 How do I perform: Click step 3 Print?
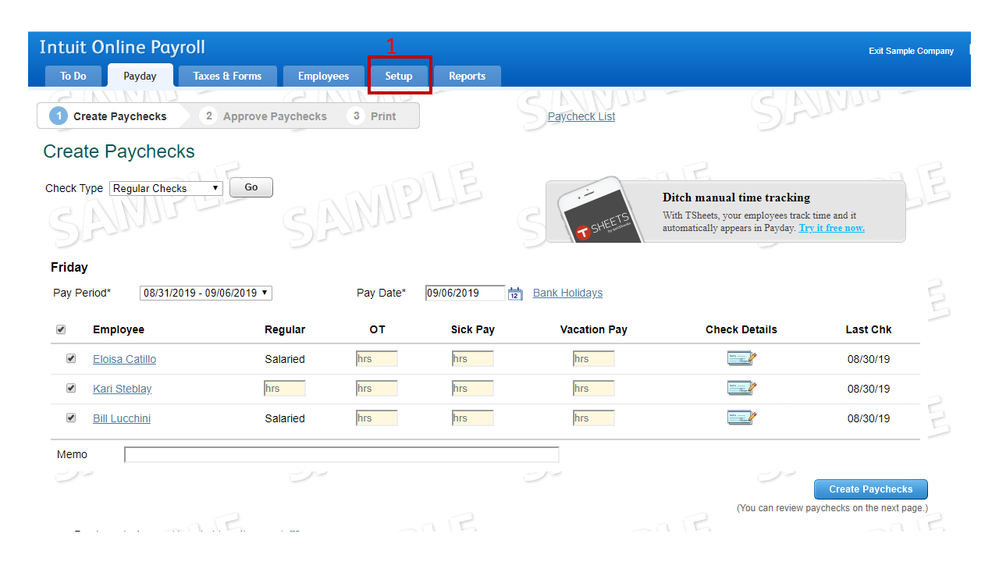pyautogui.click(x=373, y=116)
